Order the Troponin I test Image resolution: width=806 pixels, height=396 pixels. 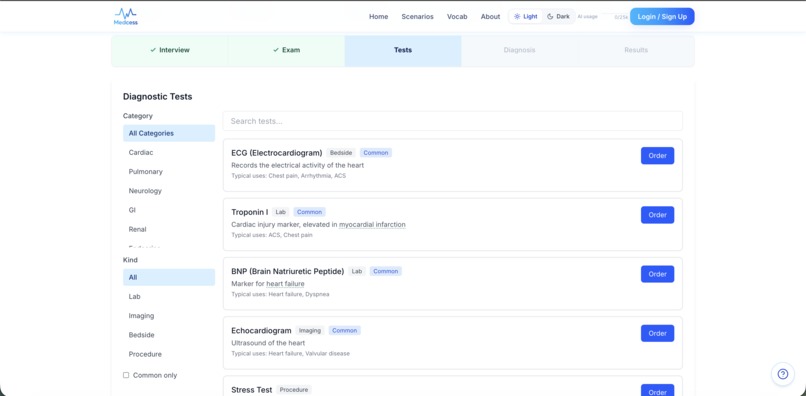click(x=657, y=215)
